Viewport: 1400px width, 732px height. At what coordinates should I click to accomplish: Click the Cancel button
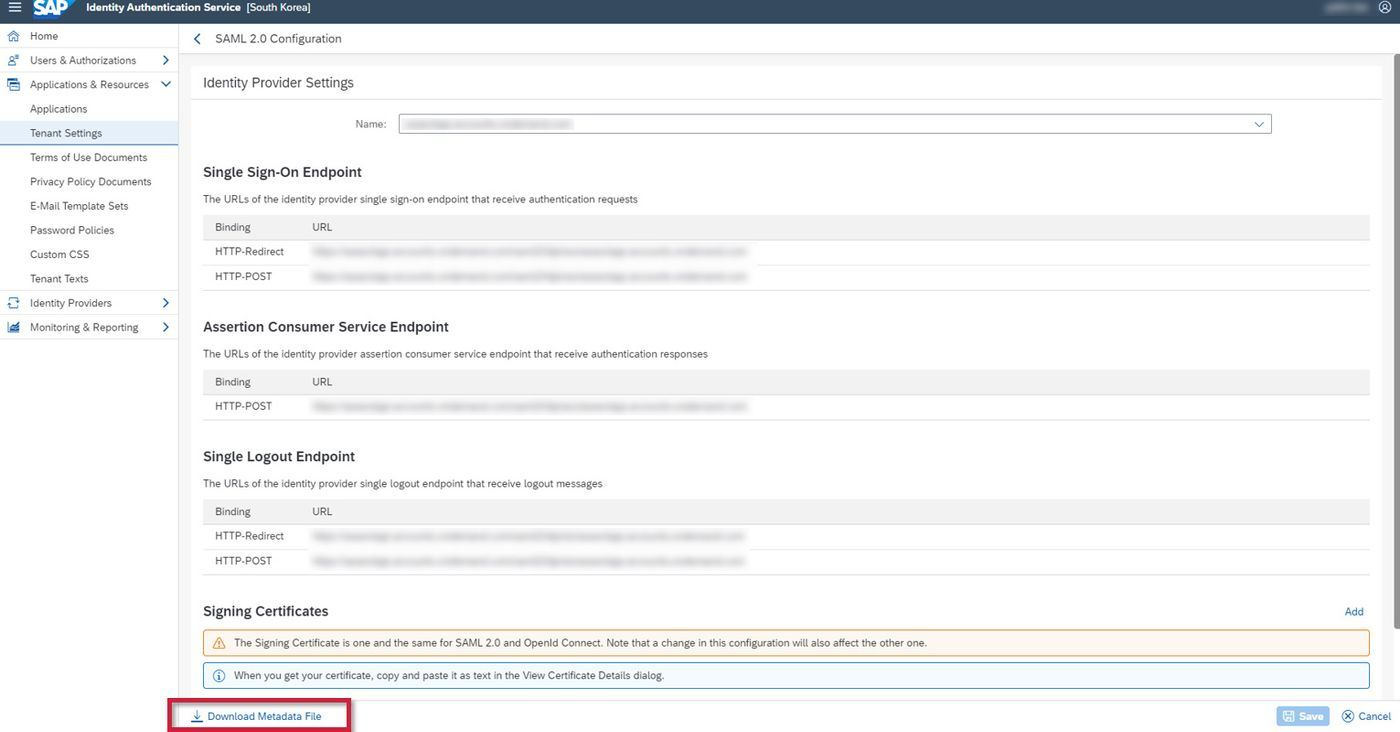pos(1366,716)
